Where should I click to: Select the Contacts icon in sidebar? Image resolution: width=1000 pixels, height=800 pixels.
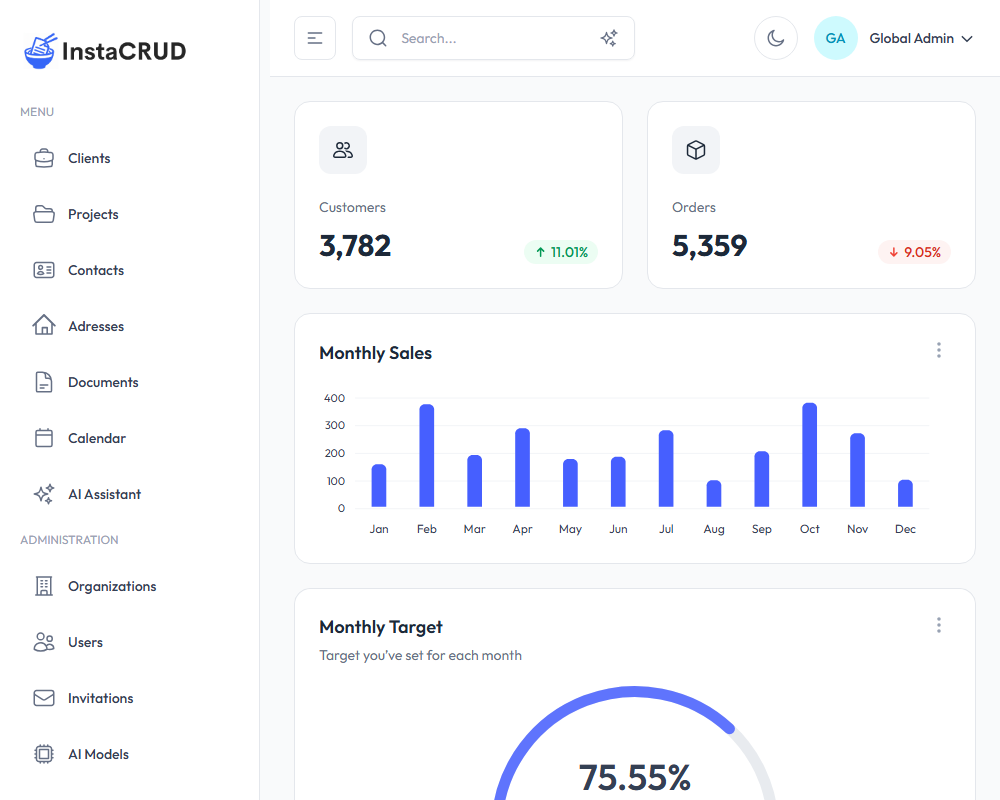point(44,270)
